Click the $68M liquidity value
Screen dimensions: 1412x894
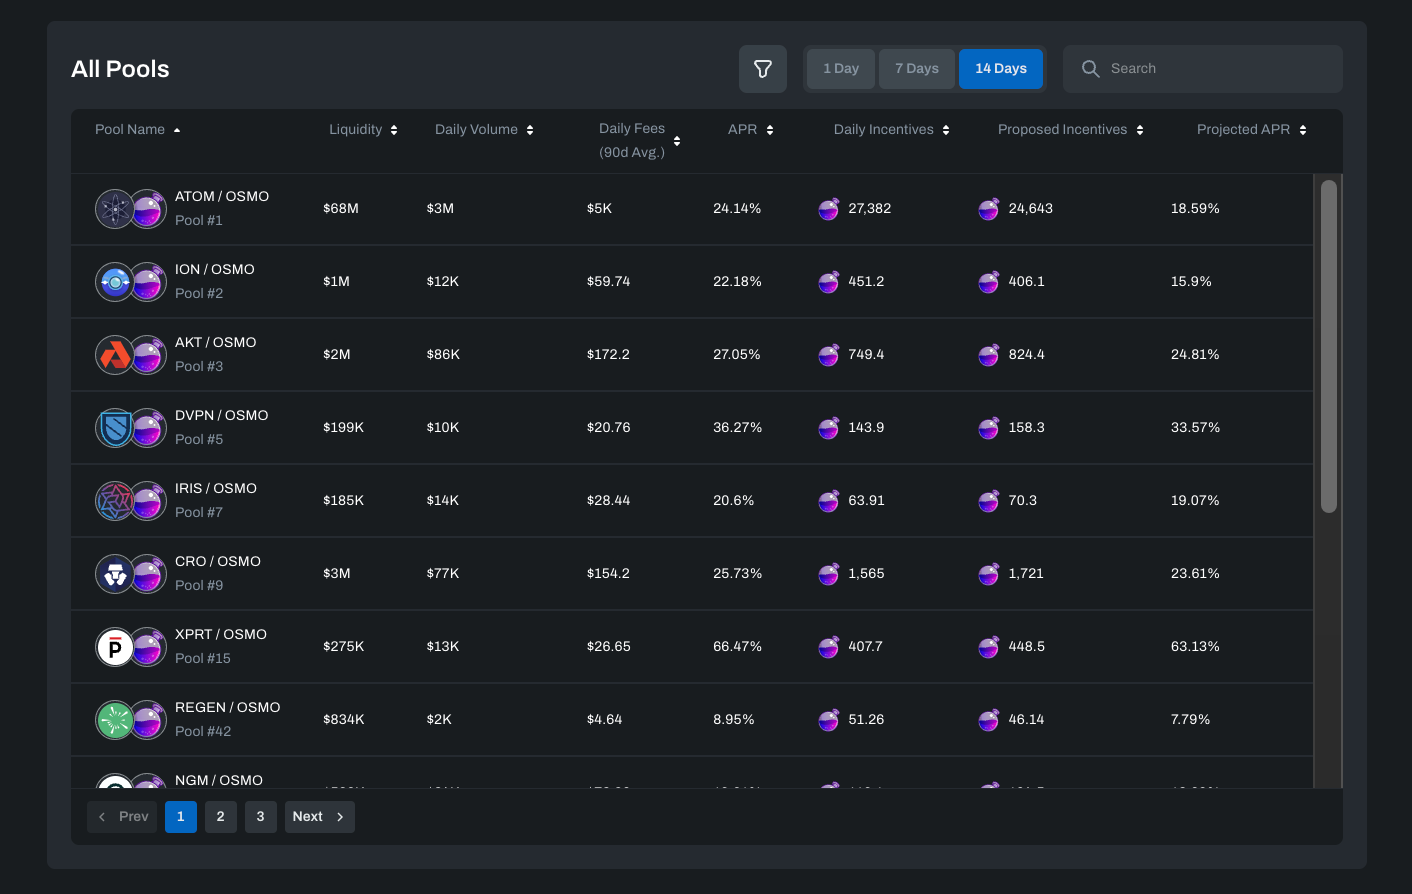point(341,209)
